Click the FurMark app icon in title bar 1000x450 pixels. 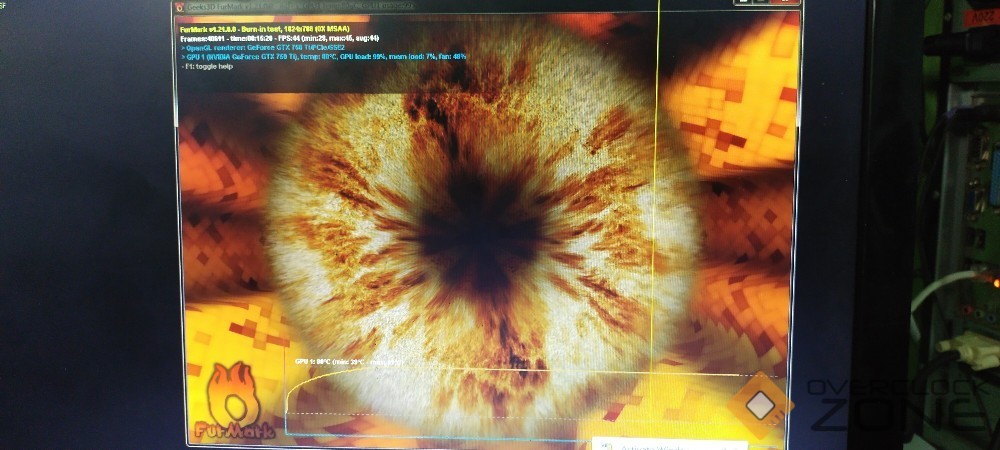pyautogui.click(x=180, y=7)
